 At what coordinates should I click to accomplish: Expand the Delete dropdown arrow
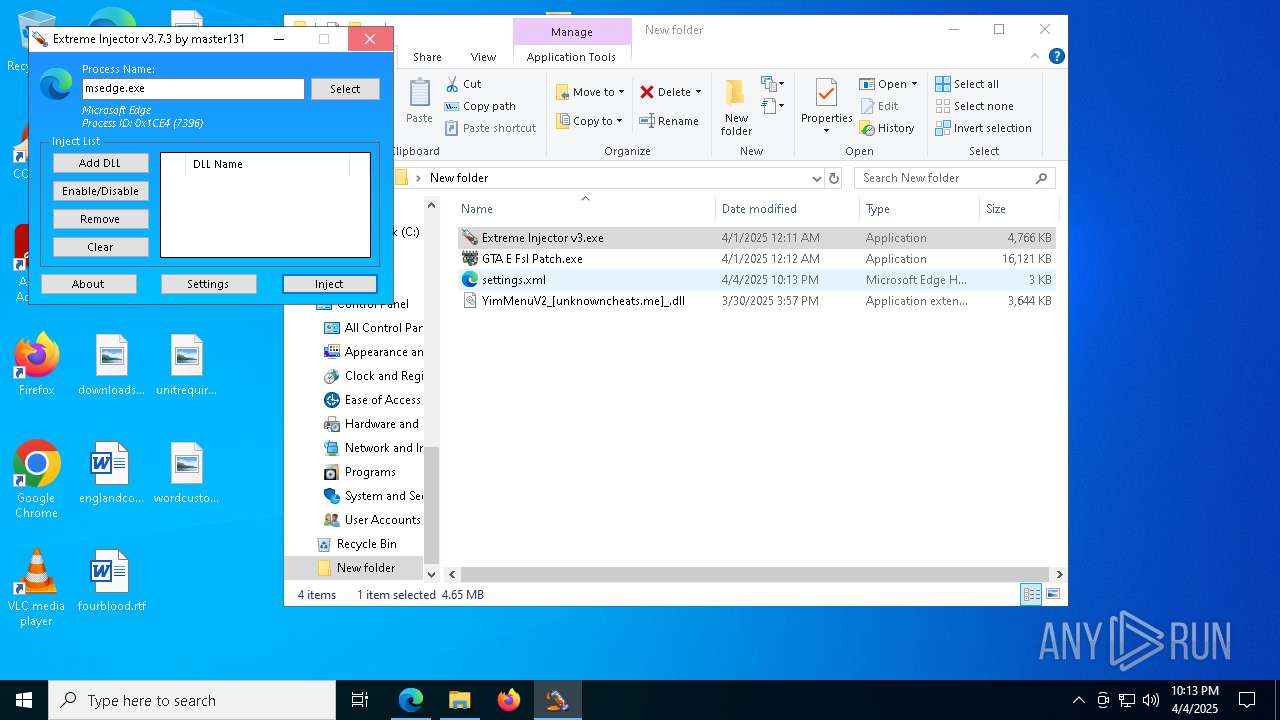698,92
